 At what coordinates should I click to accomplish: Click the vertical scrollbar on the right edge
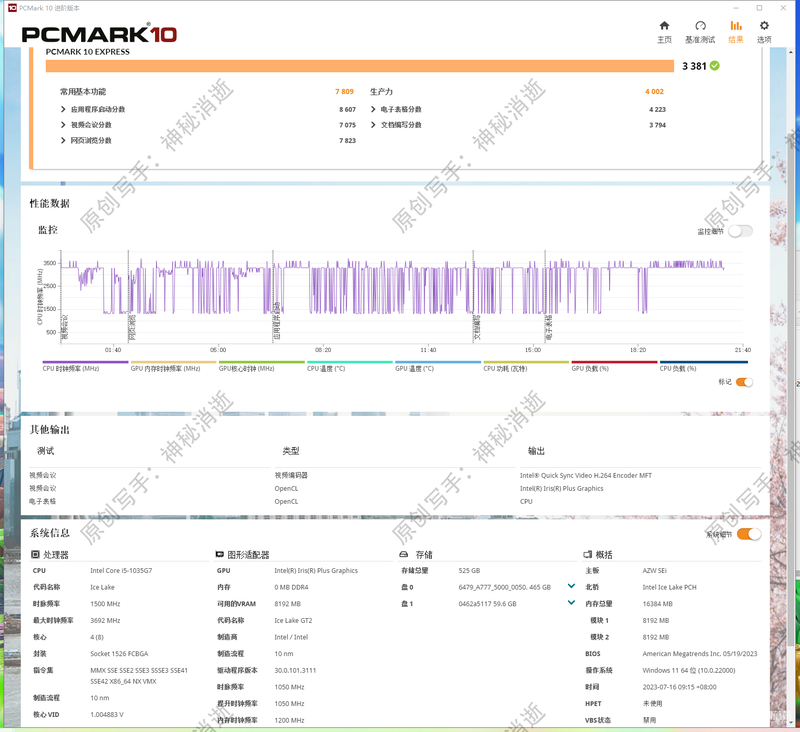(792, 347)
